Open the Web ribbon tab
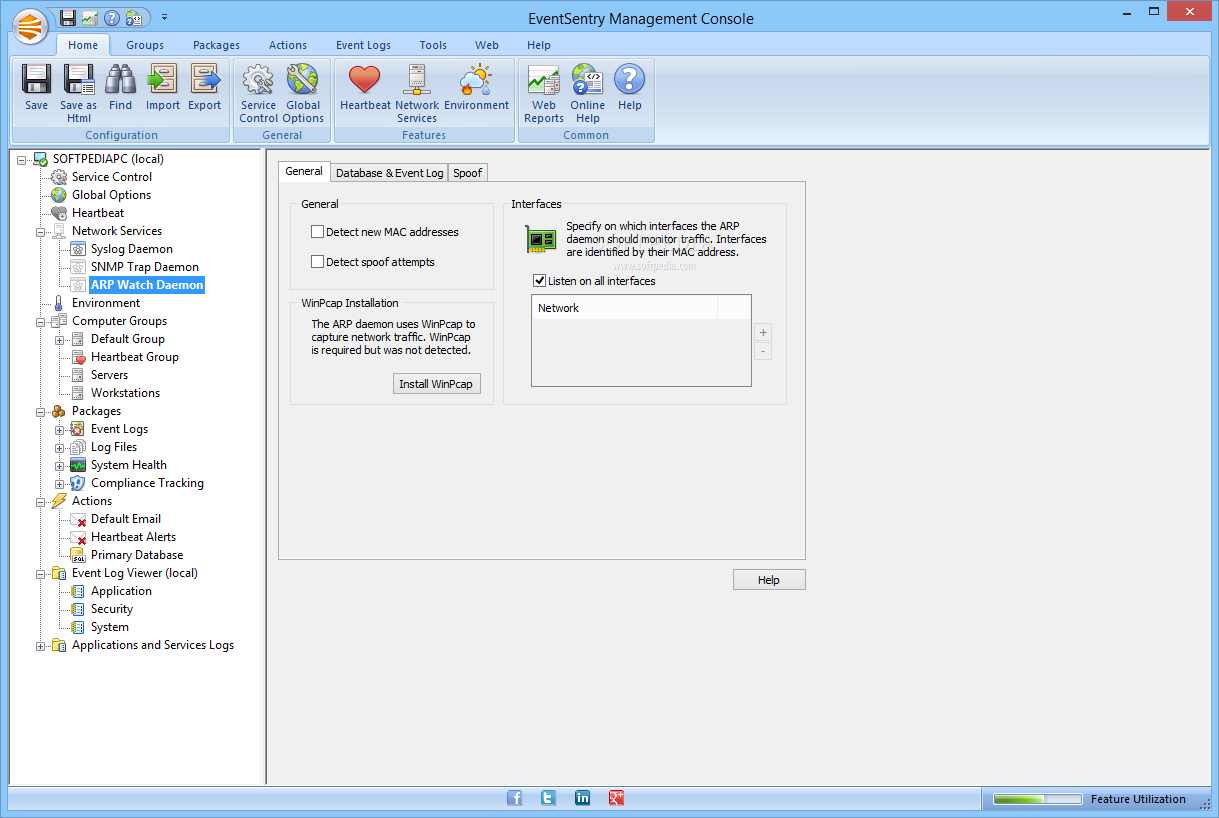Image resolution: width=1219 pixels, height=818 pixels. [x=487, y=45]
